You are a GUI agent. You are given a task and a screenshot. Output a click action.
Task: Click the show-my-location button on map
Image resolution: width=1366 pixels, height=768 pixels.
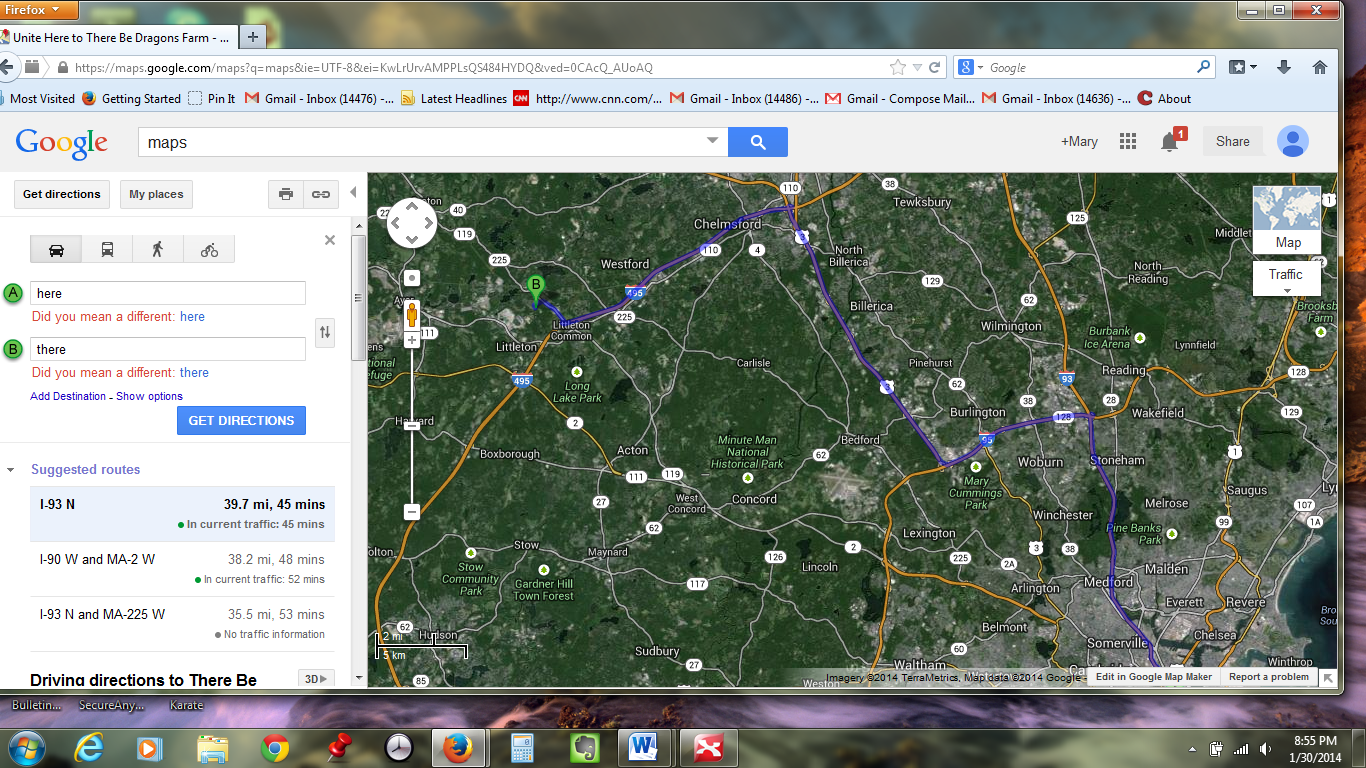click(x=412, y=278)
